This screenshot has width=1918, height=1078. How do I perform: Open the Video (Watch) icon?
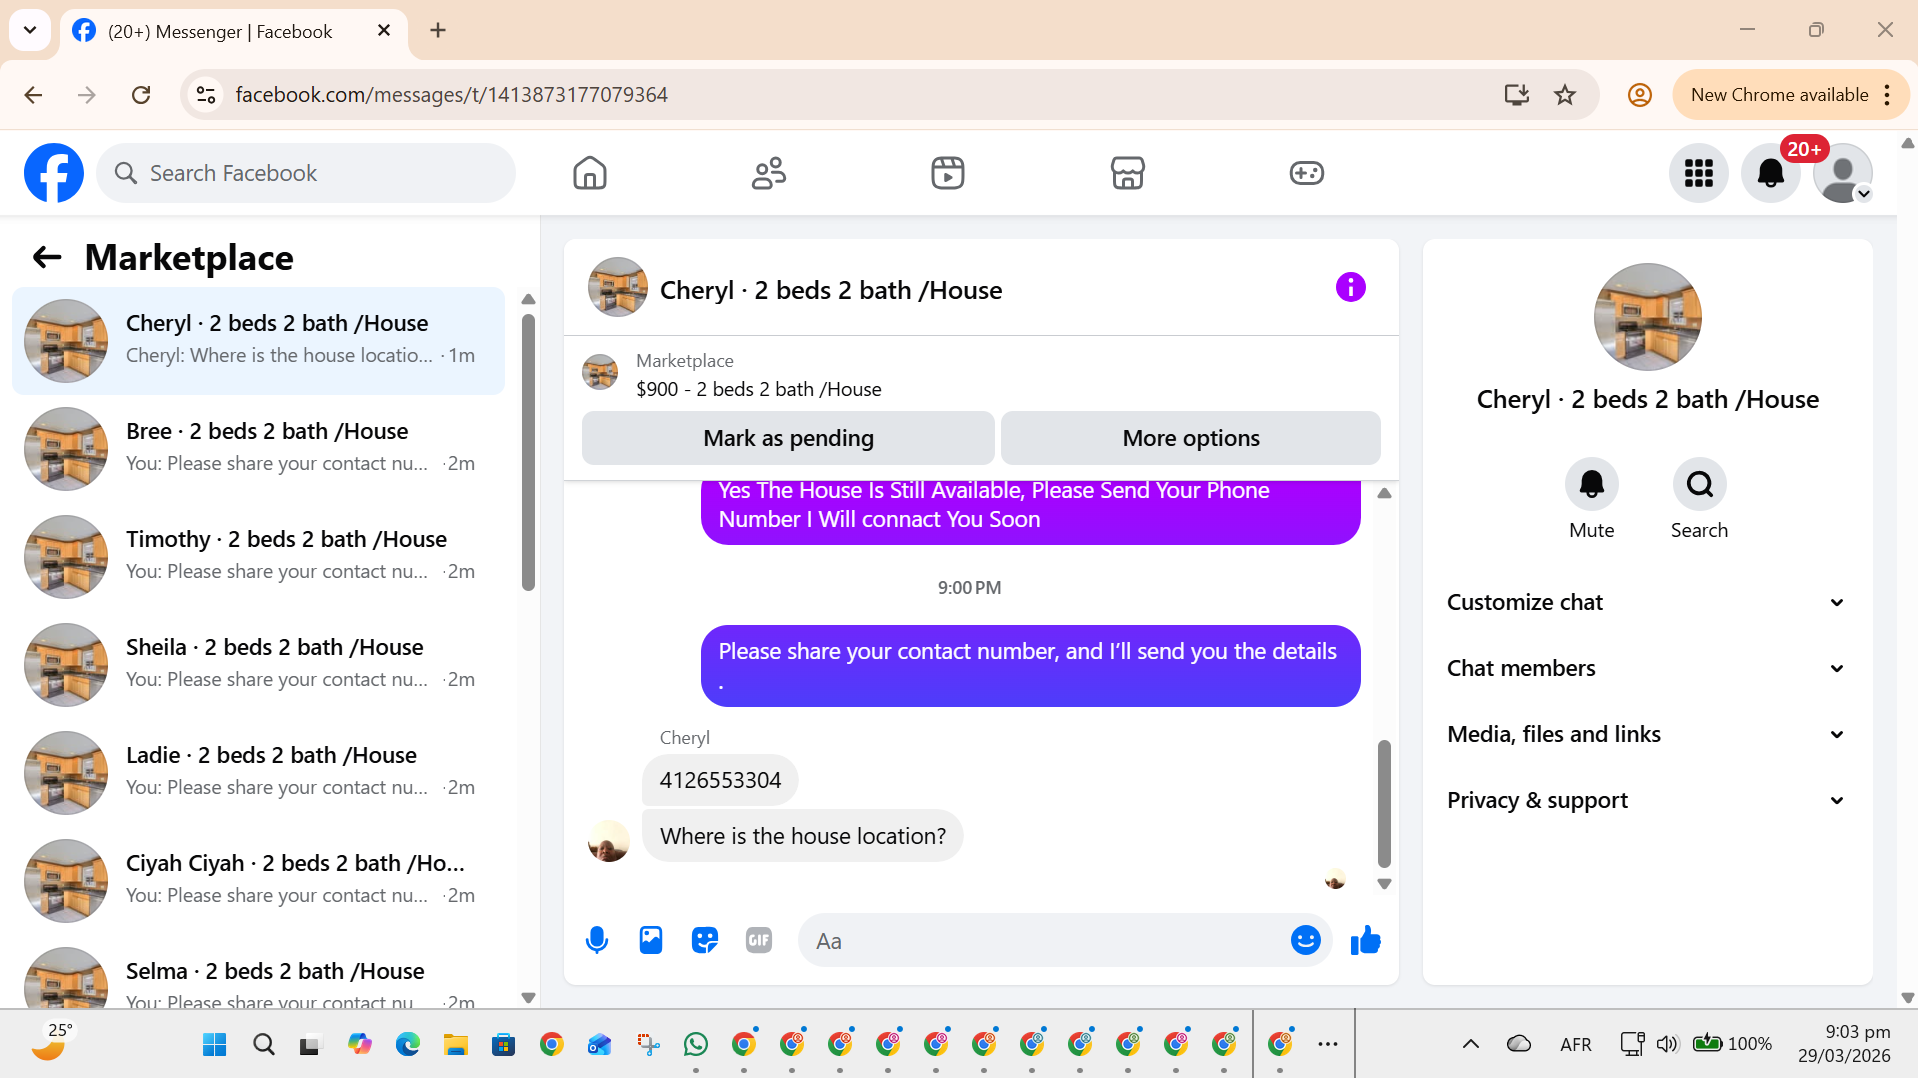coord(948,173)
